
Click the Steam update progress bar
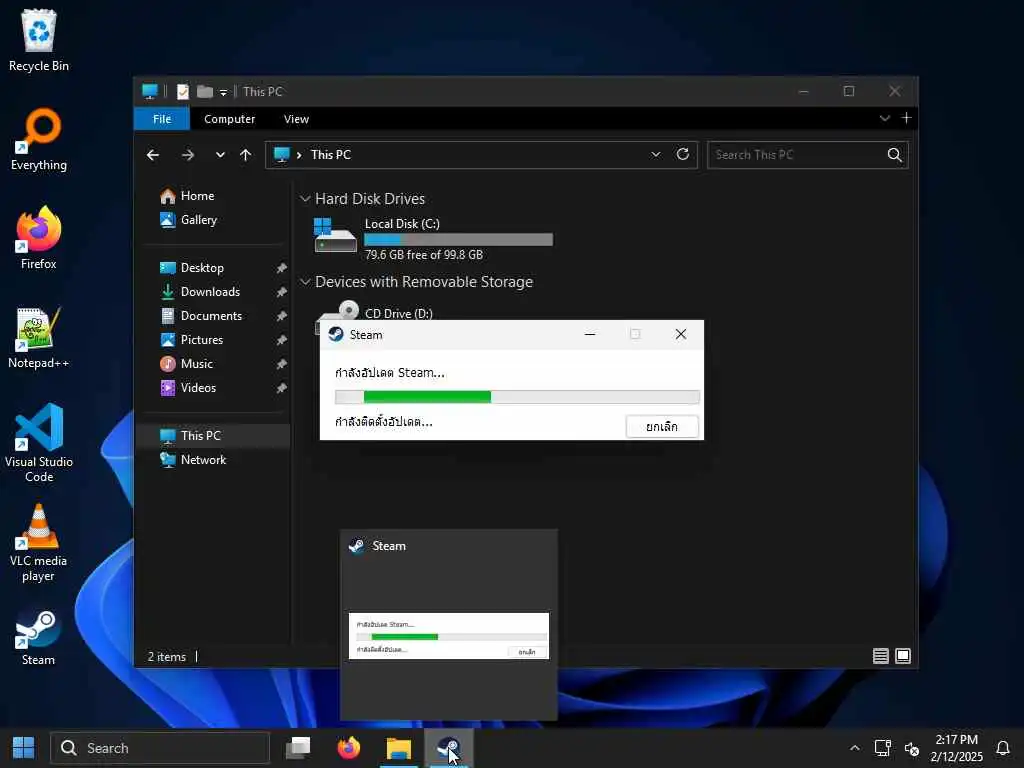(517, 396)
